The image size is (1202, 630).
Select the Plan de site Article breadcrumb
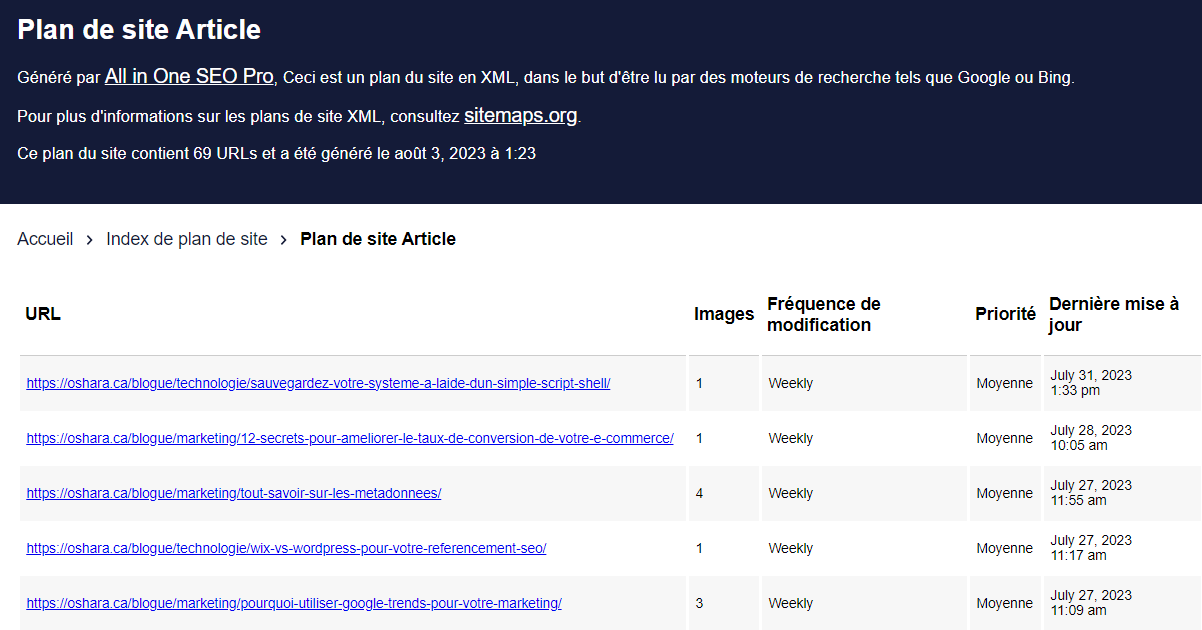tap(378, 239)
